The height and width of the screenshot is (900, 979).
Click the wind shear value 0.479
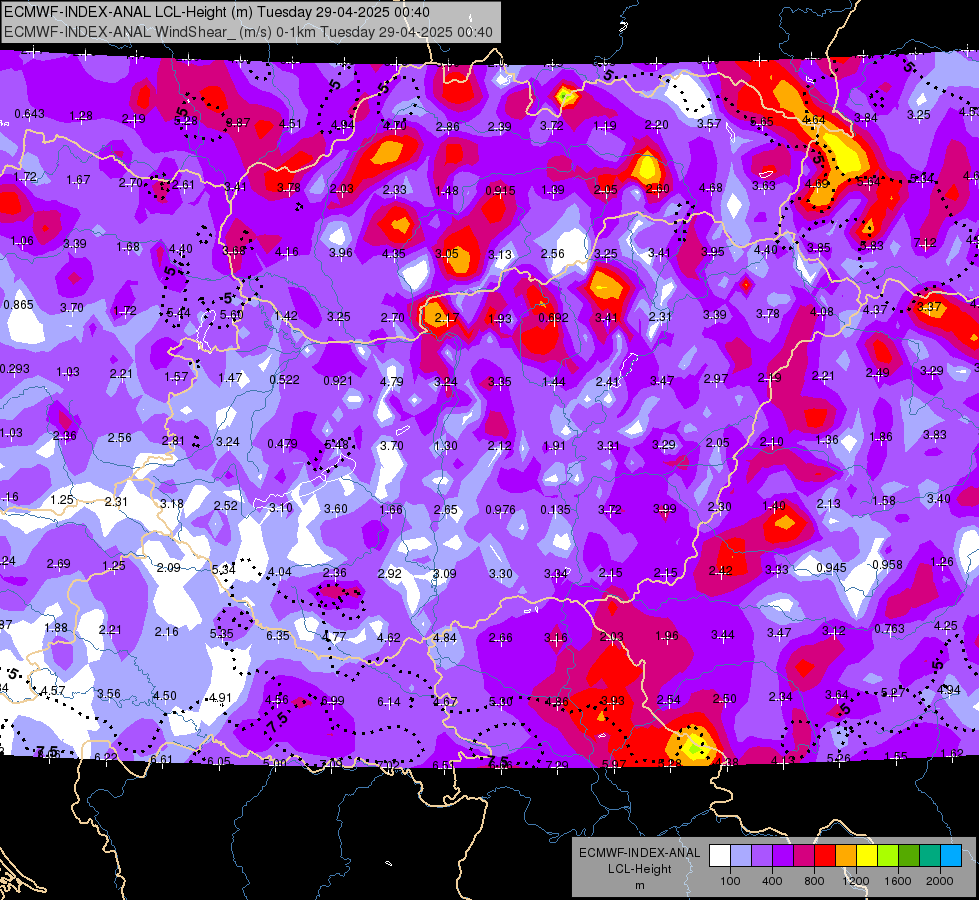(282, 444)
